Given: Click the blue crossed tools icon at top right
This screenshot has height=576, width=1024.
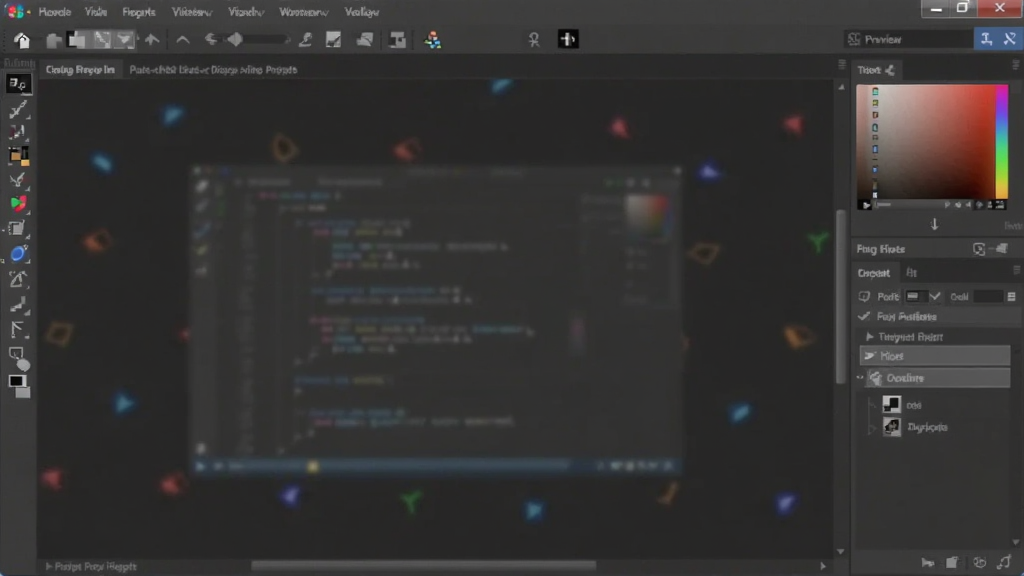Looking at the screenshot, I should pos(1010,39).
